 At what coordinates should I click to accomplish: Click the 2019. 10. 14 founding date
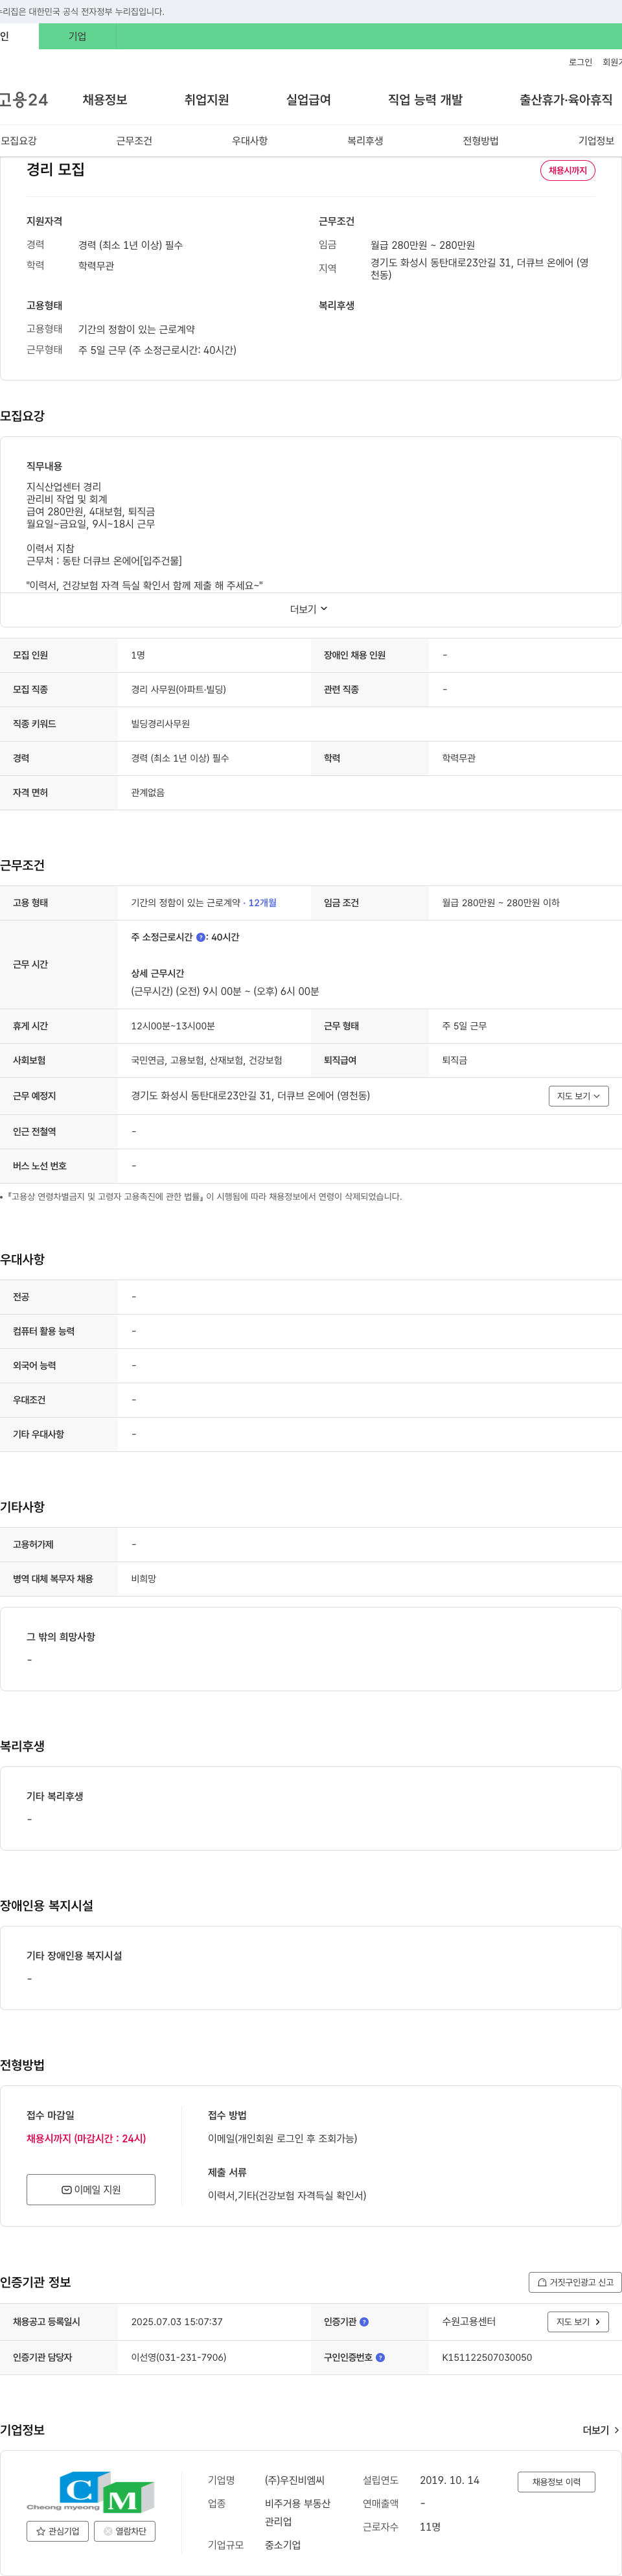(x=449, y=2480)
